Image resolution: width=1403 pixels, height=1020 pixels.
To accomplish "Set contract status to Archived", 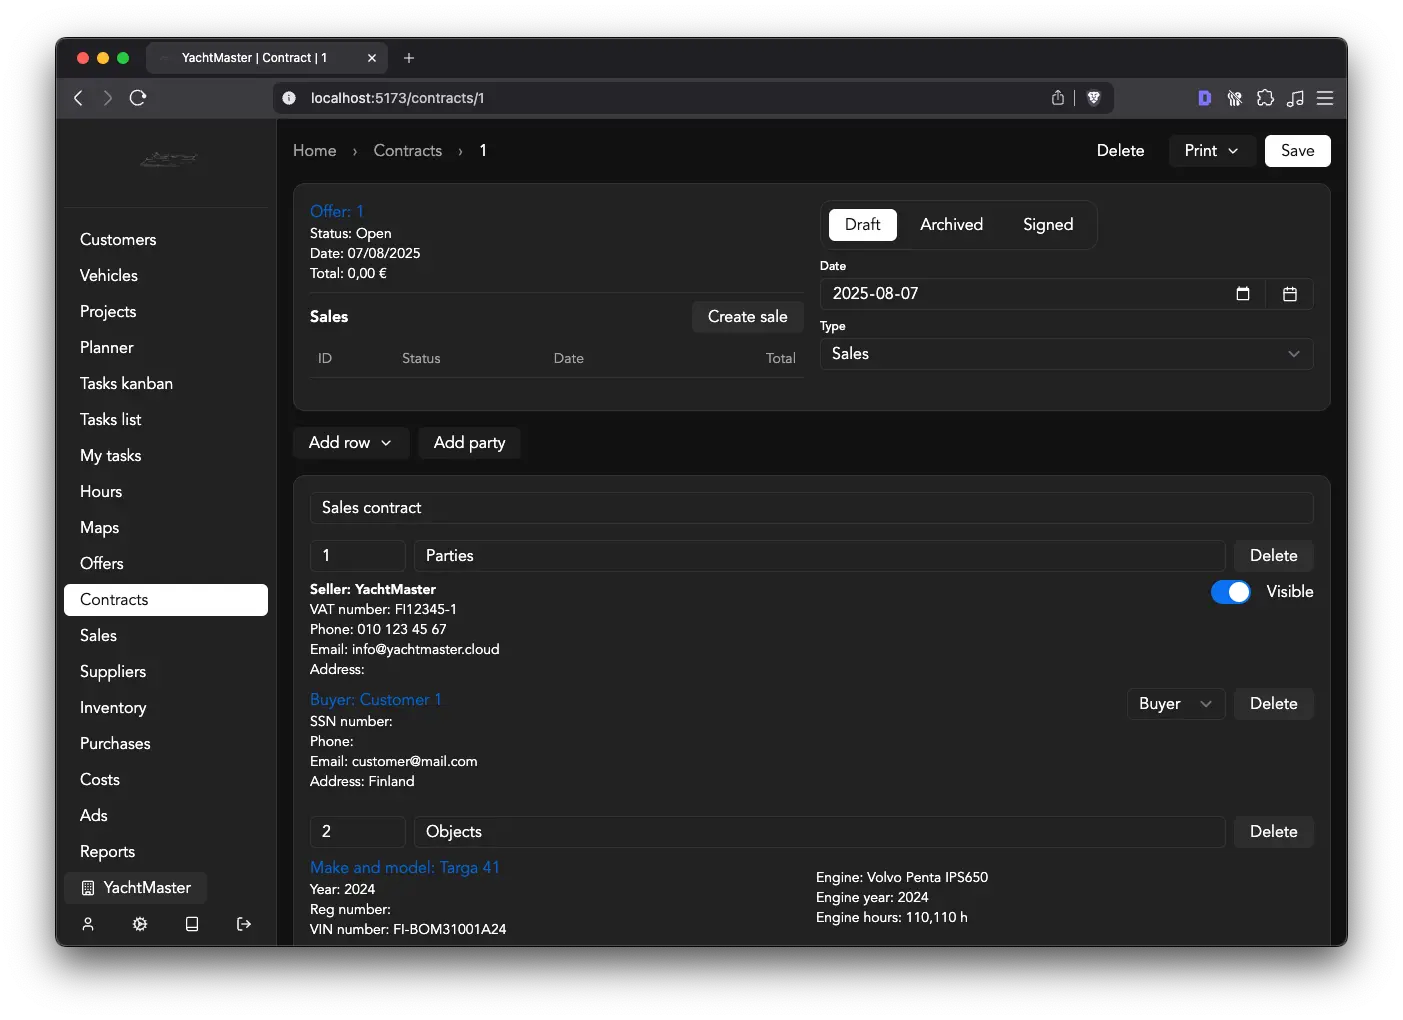I will coord(951,225).
